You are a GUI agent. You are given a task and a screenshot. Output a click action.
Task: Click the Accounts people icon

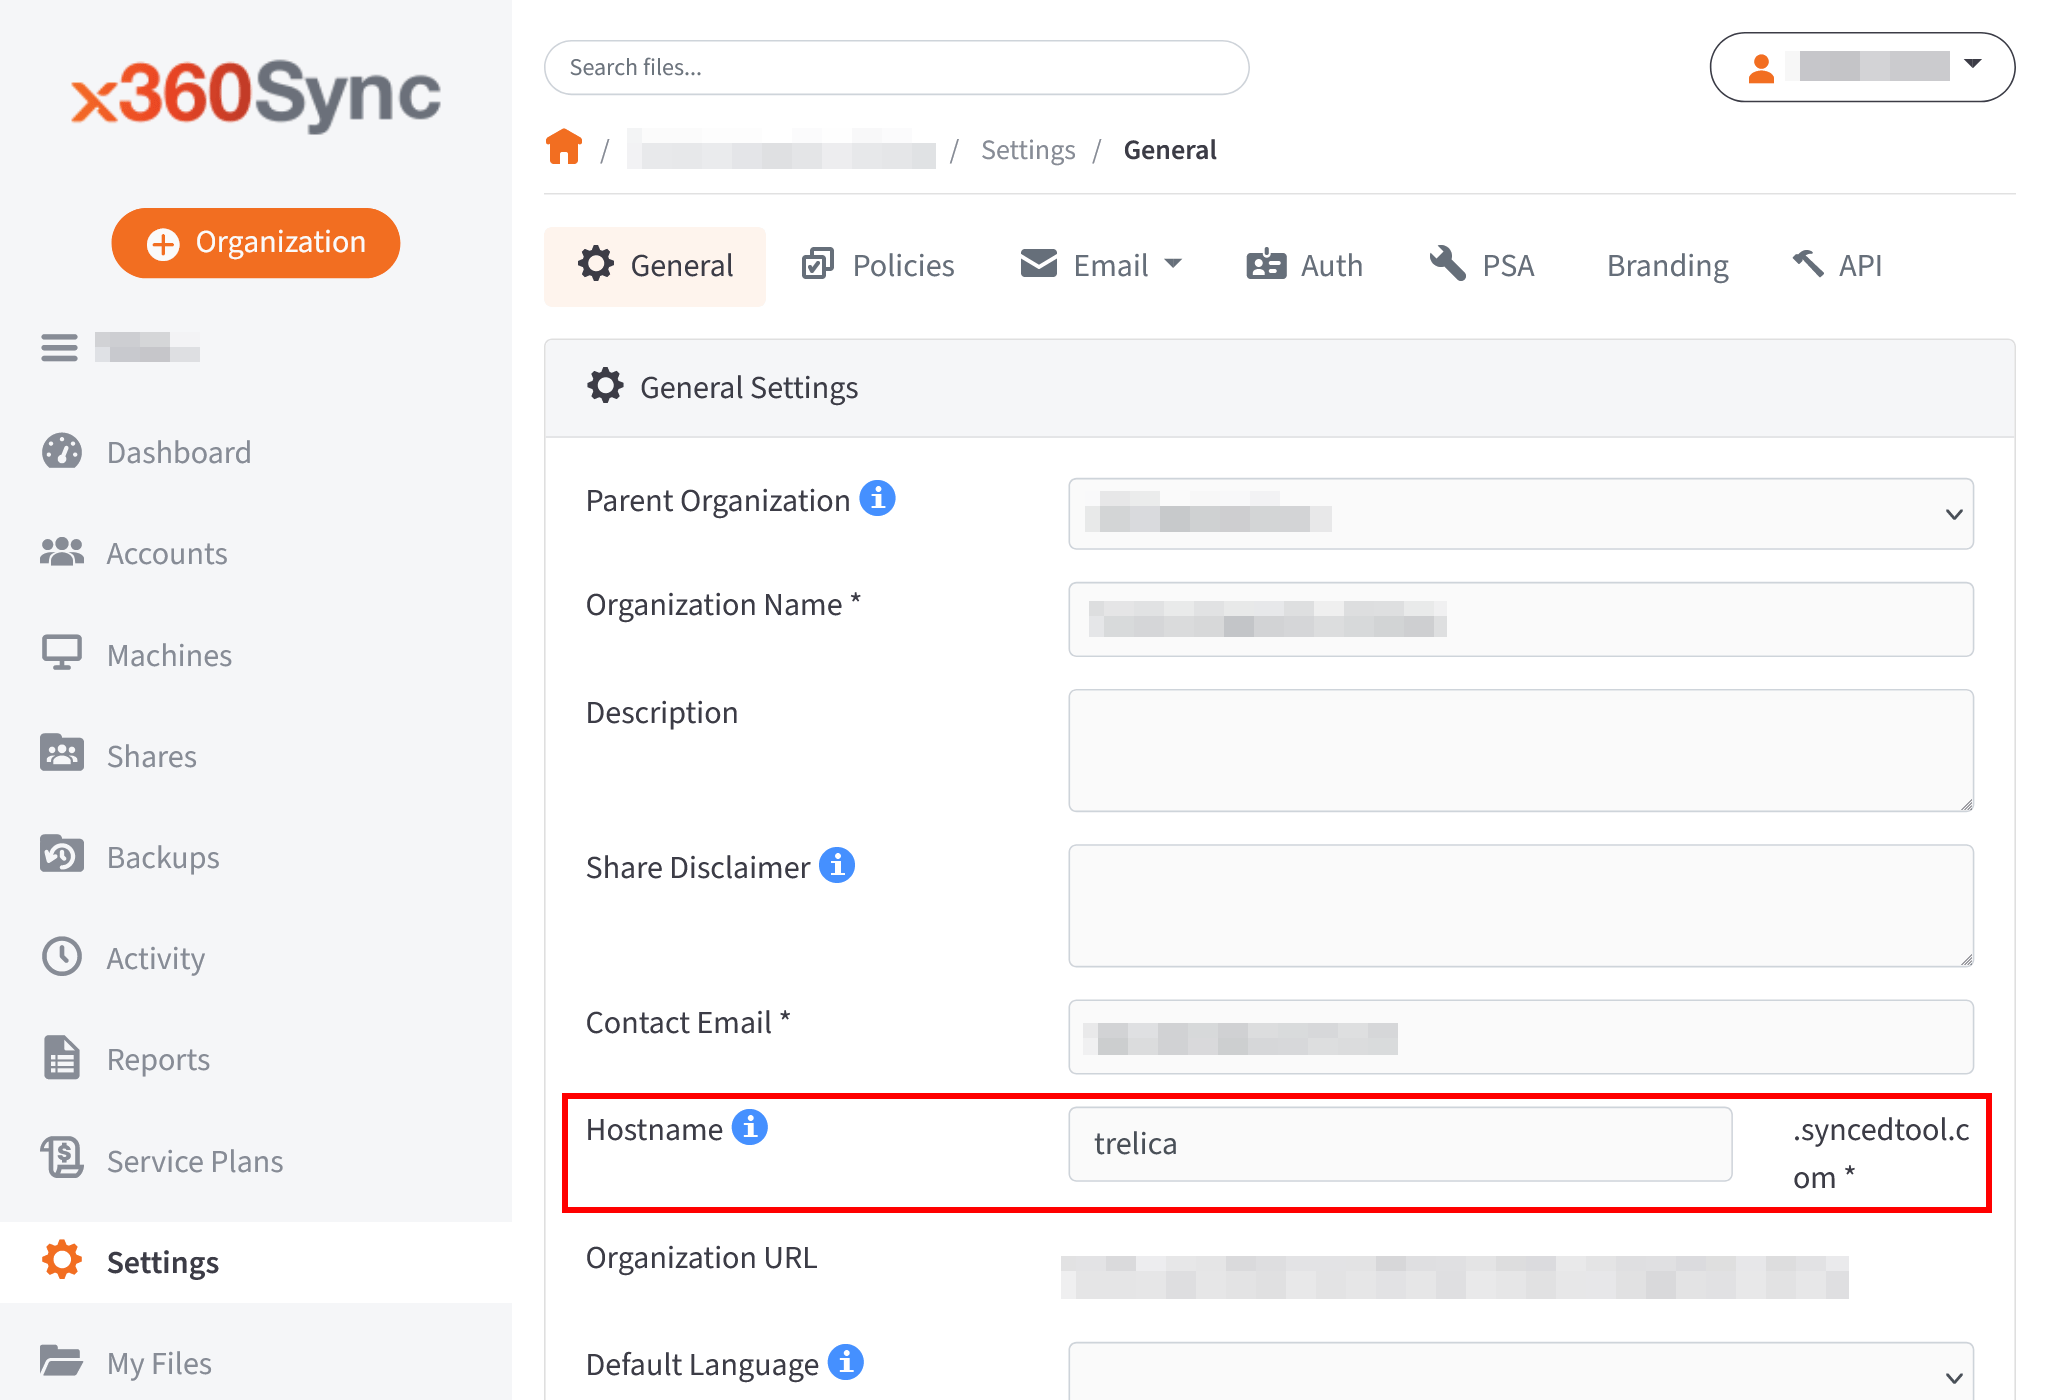click(62, 552)
